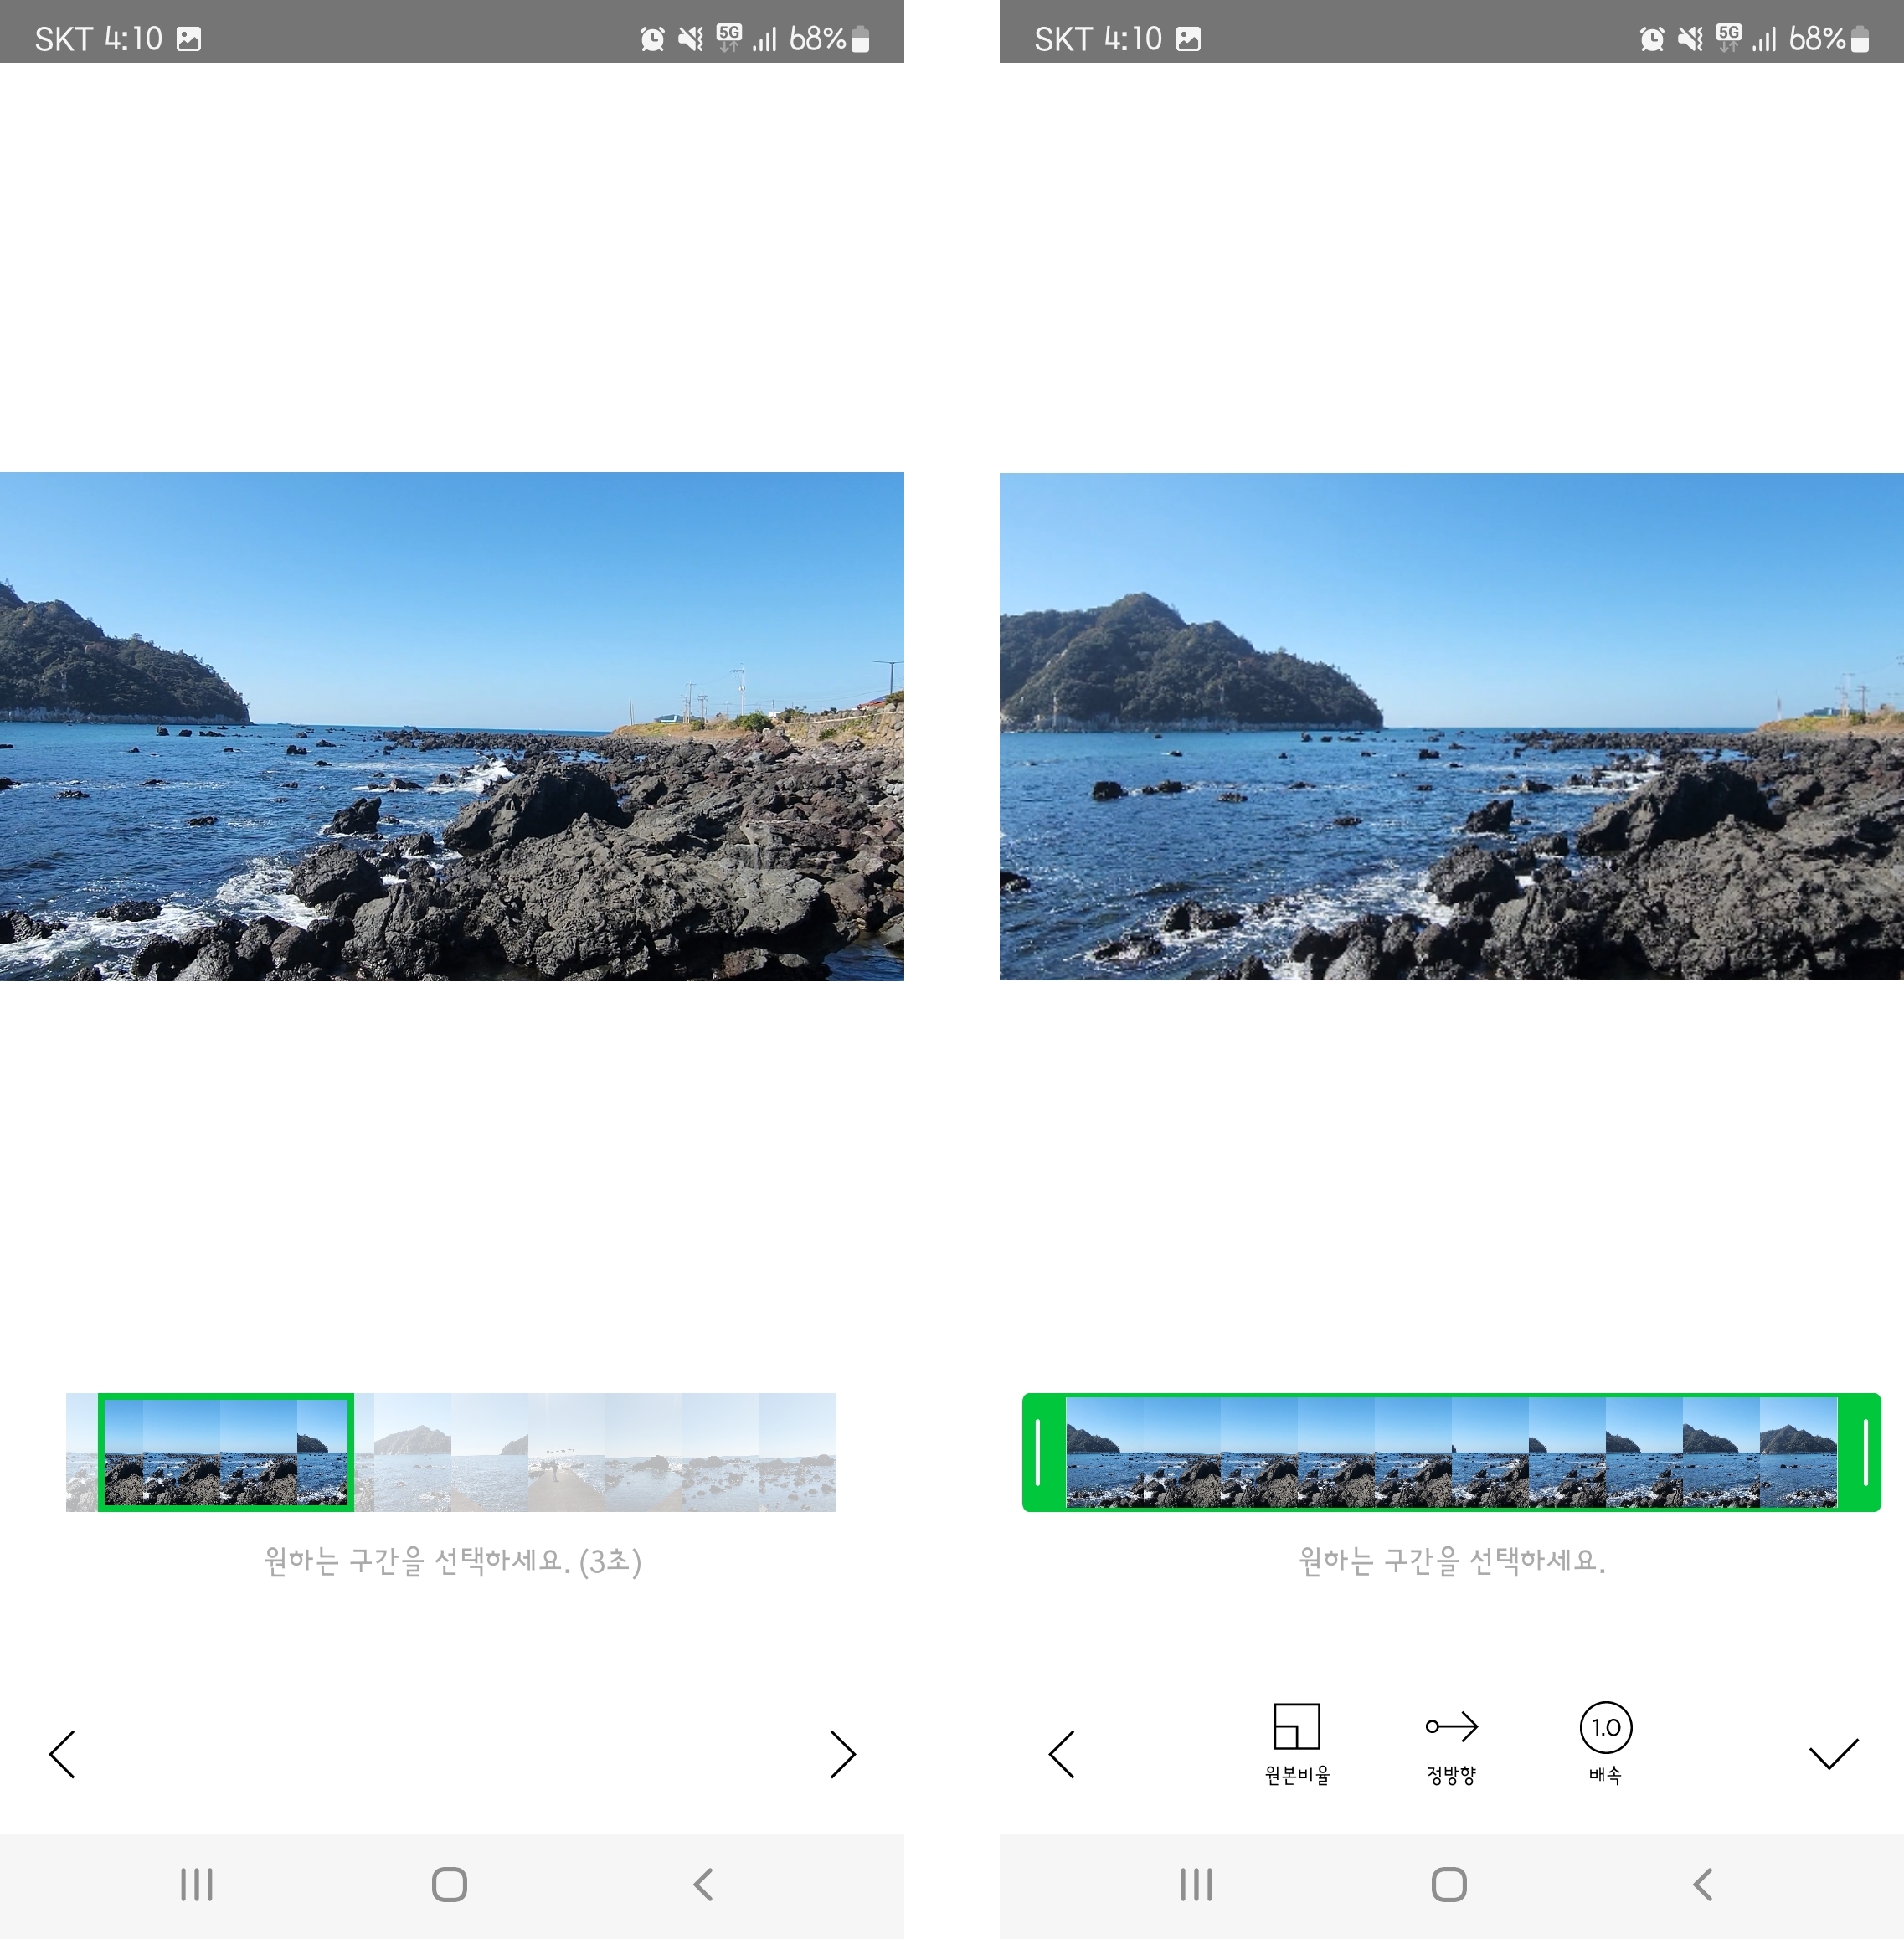Tap the 원본비율 aspect ratio icon

1296,1727
